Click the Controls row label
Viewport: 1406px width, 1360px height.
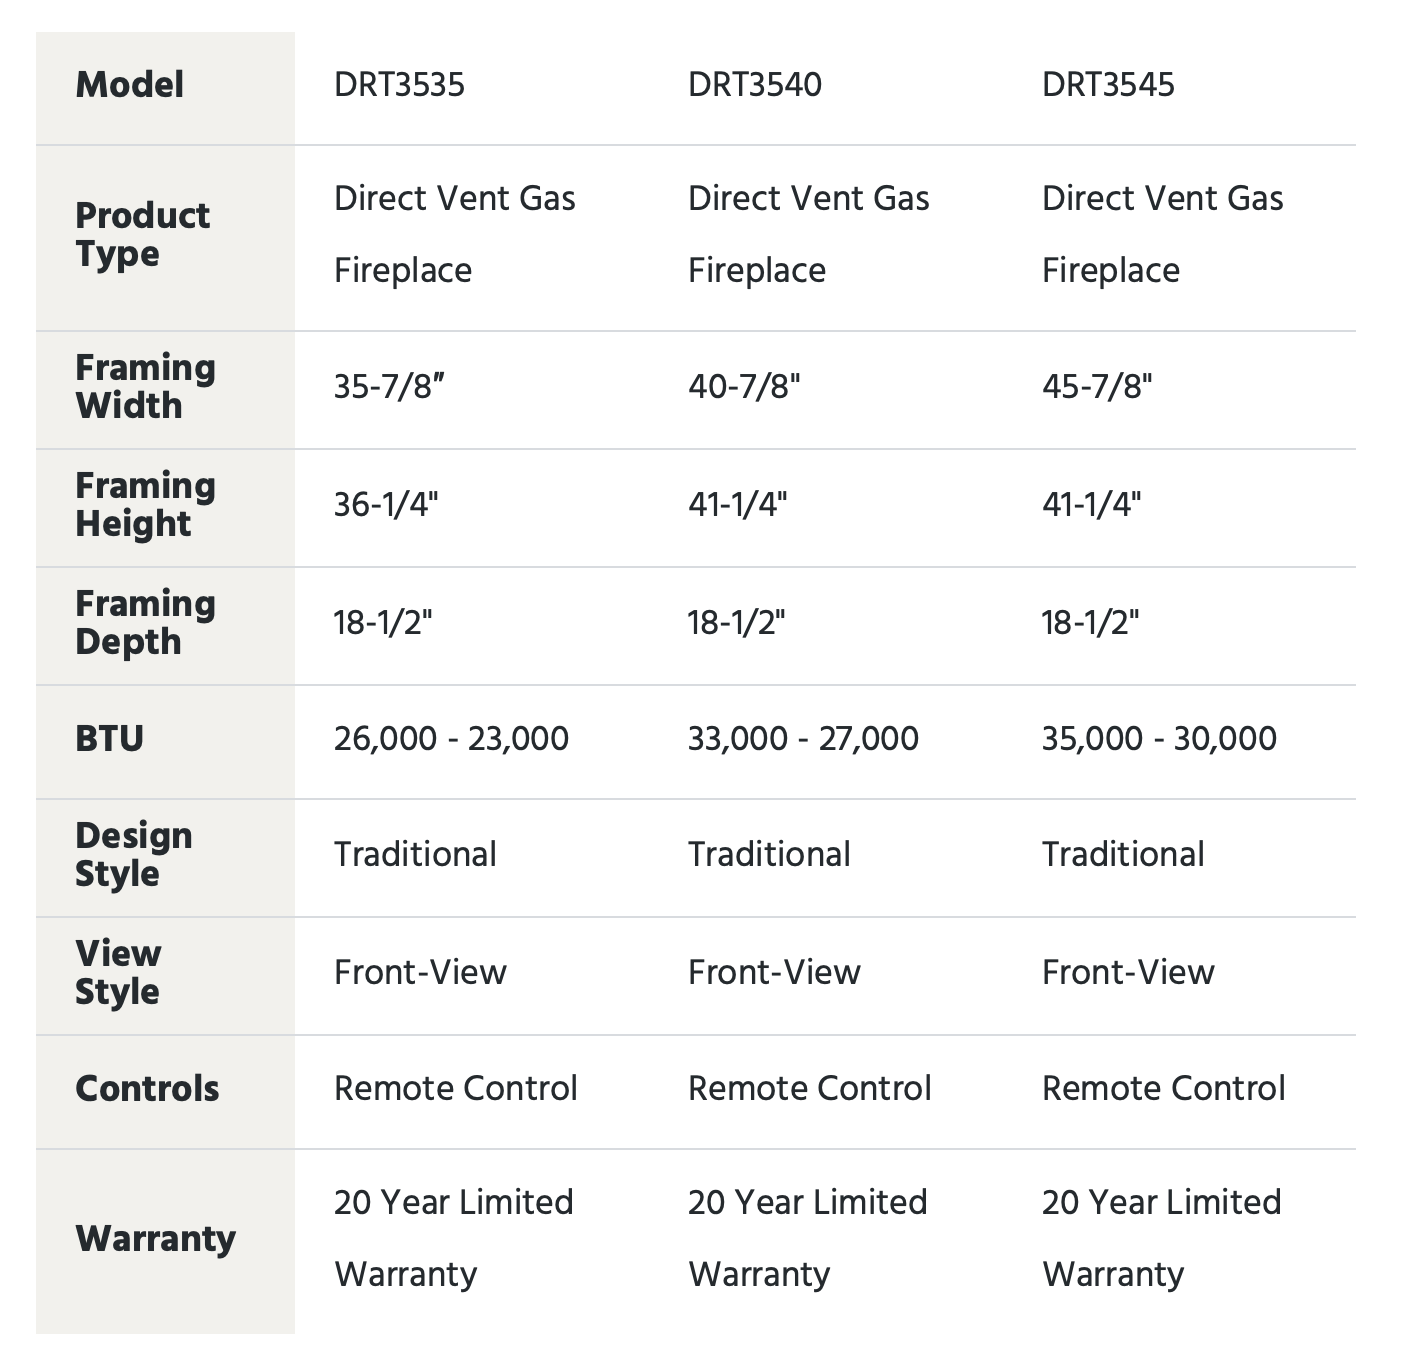pyautogui.click(x=147, y=1089)
